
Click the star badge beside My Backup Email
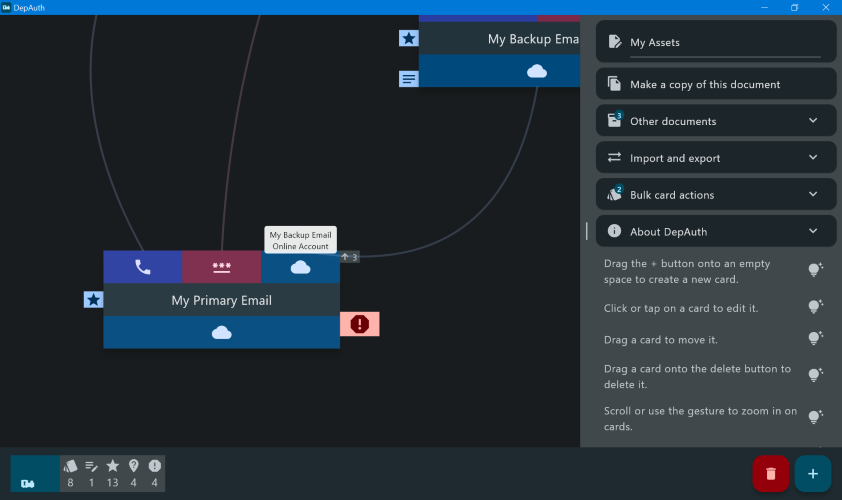[x=408, y=38]
